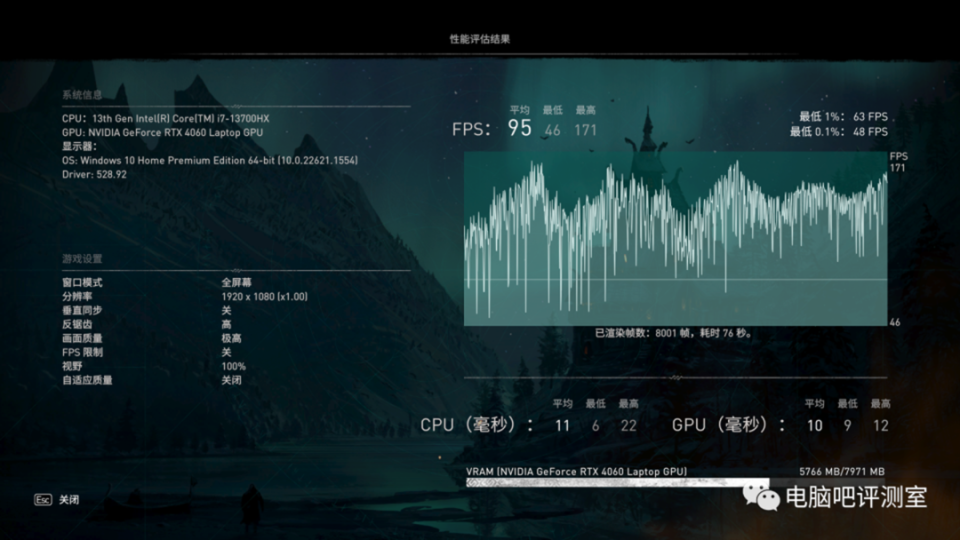Click the 系统信息 section heading
Image resolution: width=960 pixels, height=540 pixels.
(82, 94)
